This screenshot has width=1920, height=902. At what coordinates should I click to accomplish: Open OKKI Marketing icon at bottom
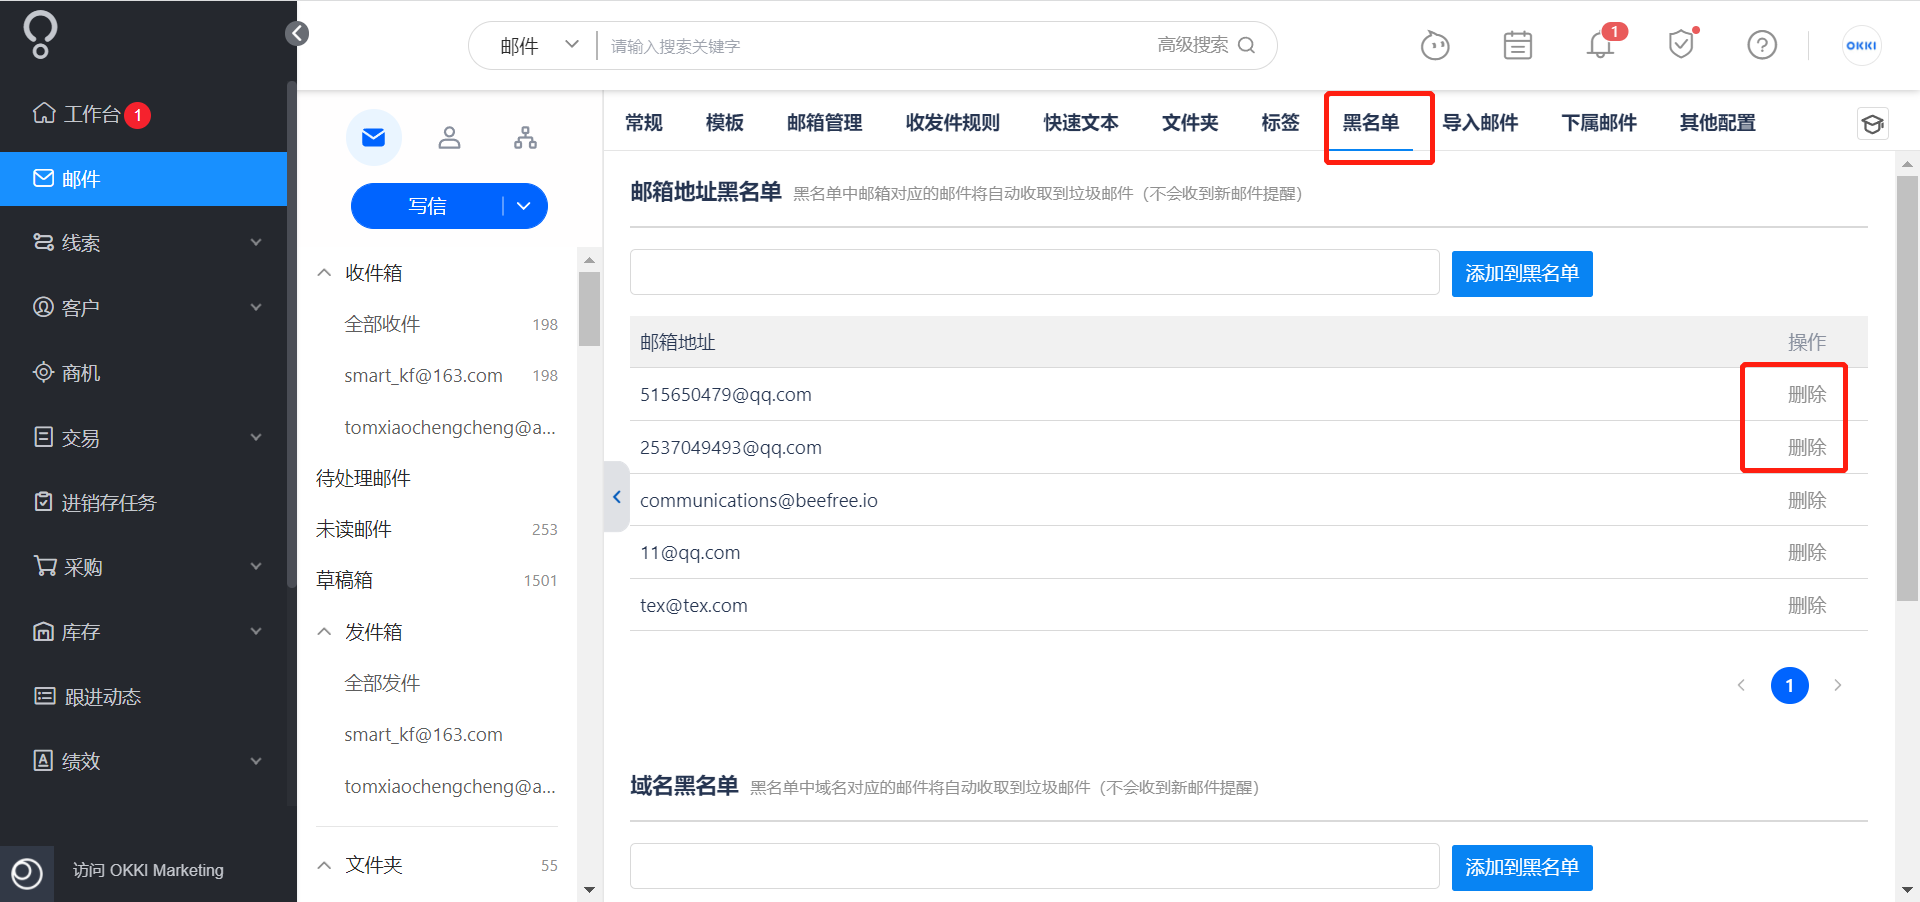point(27,873)
